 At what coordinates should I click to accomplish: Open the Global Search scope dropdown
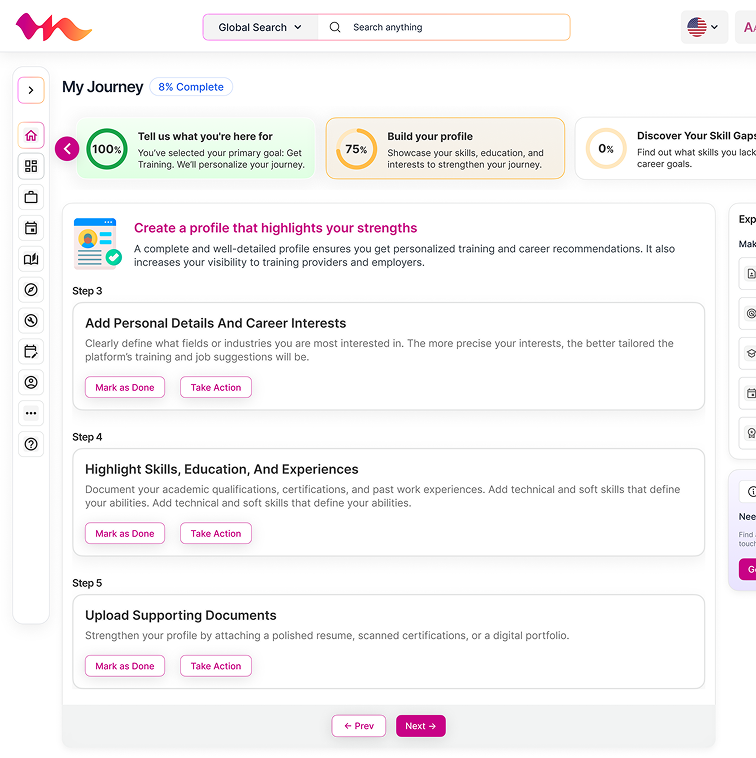coord(260,28)
